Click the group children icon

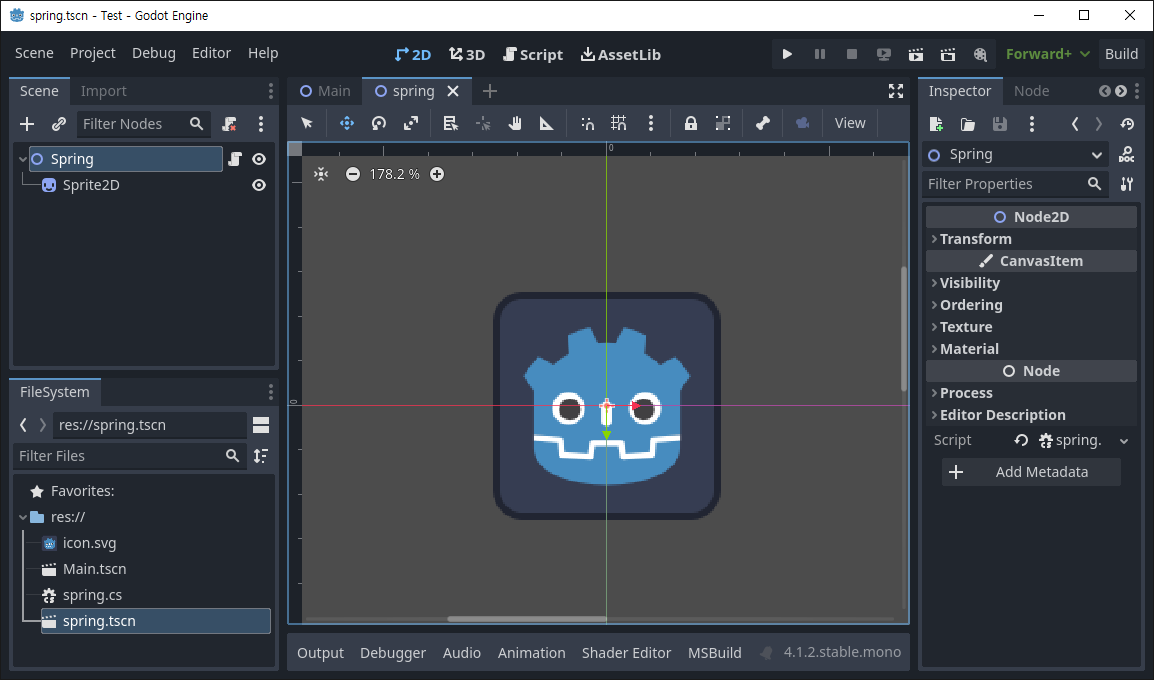723,123
